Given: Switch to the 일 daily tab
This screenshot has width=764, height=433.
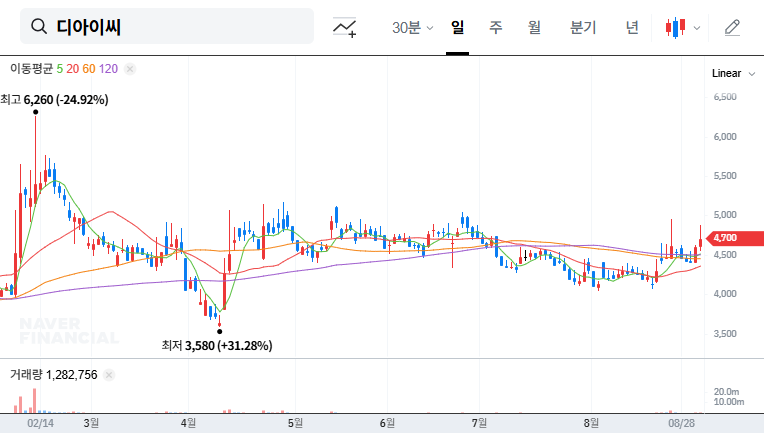Looking at the screenshot, I should click(x=458, y=27).
